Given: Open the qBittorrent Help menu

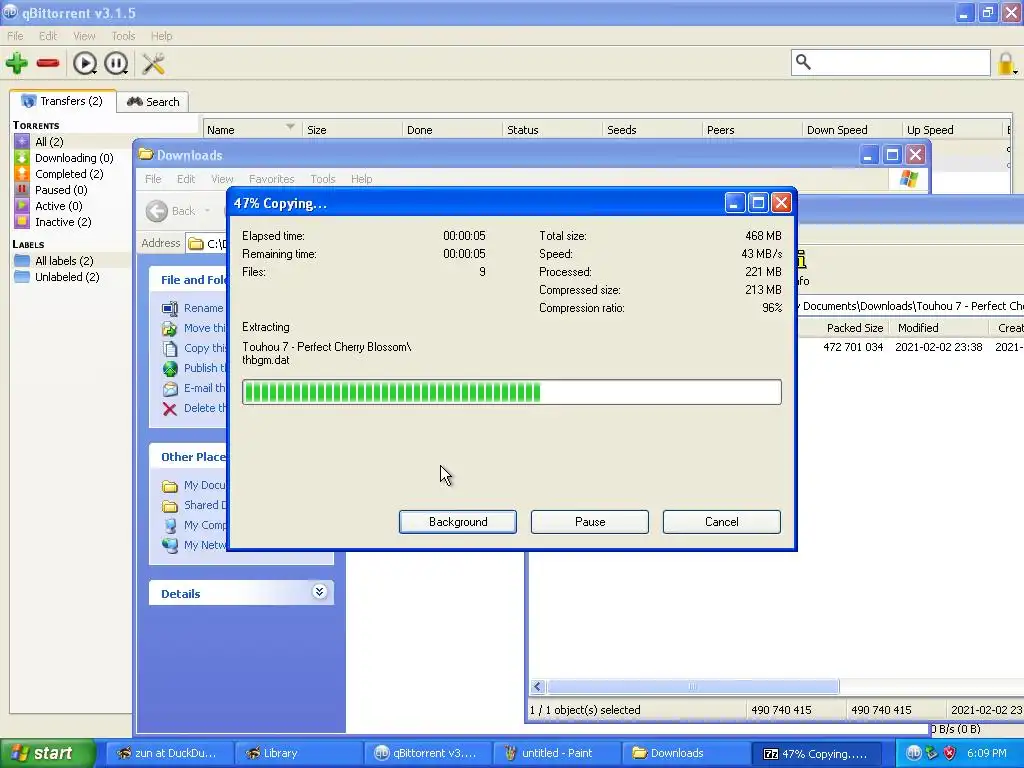Looking at the screenshot, I should point(161,36).
